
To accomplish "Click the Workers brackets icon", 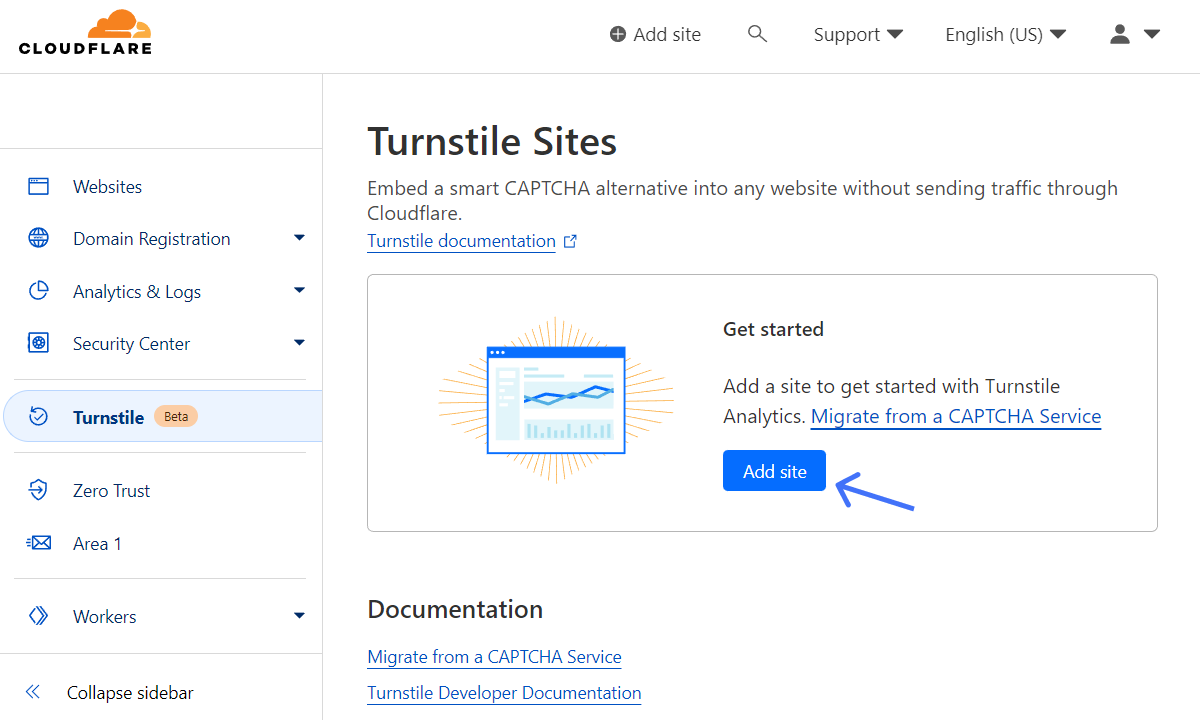I will point(38,616).
